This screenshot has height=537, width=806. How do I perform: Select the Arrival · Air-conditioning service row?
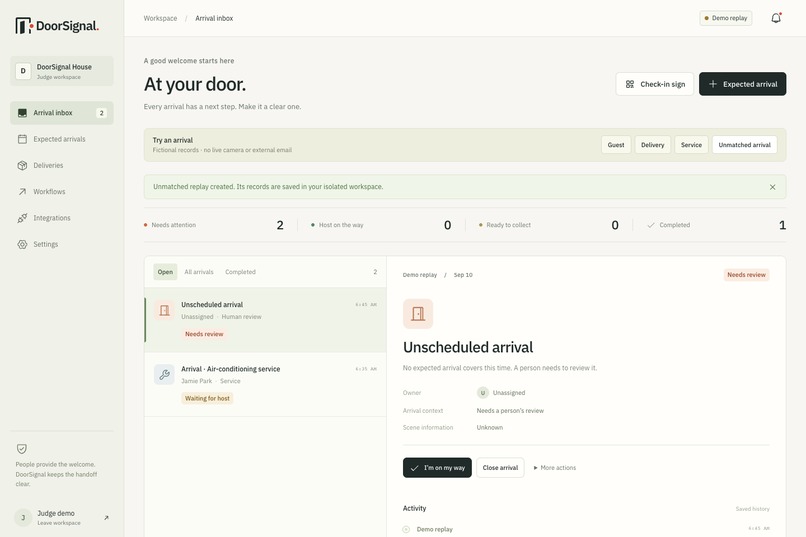pos(265,384)
